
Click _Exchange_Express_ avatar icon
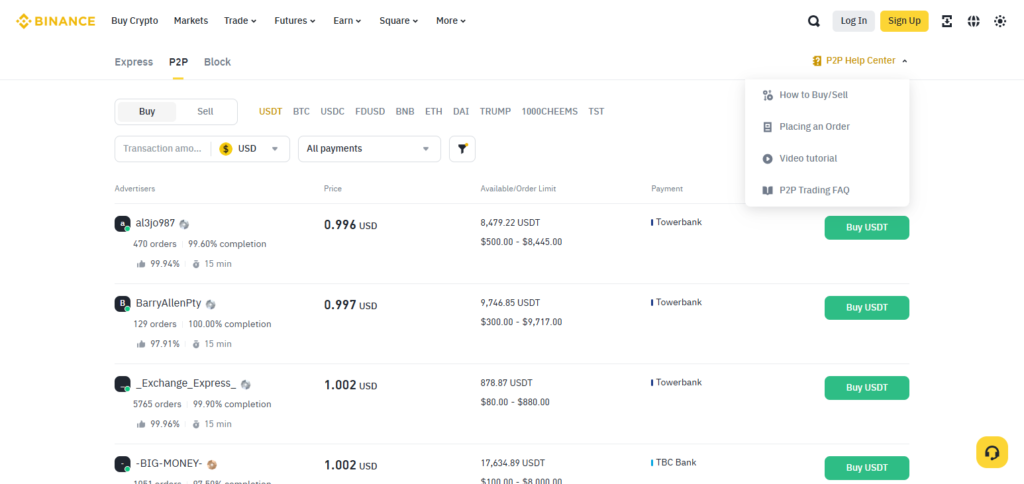coord(122,384)
